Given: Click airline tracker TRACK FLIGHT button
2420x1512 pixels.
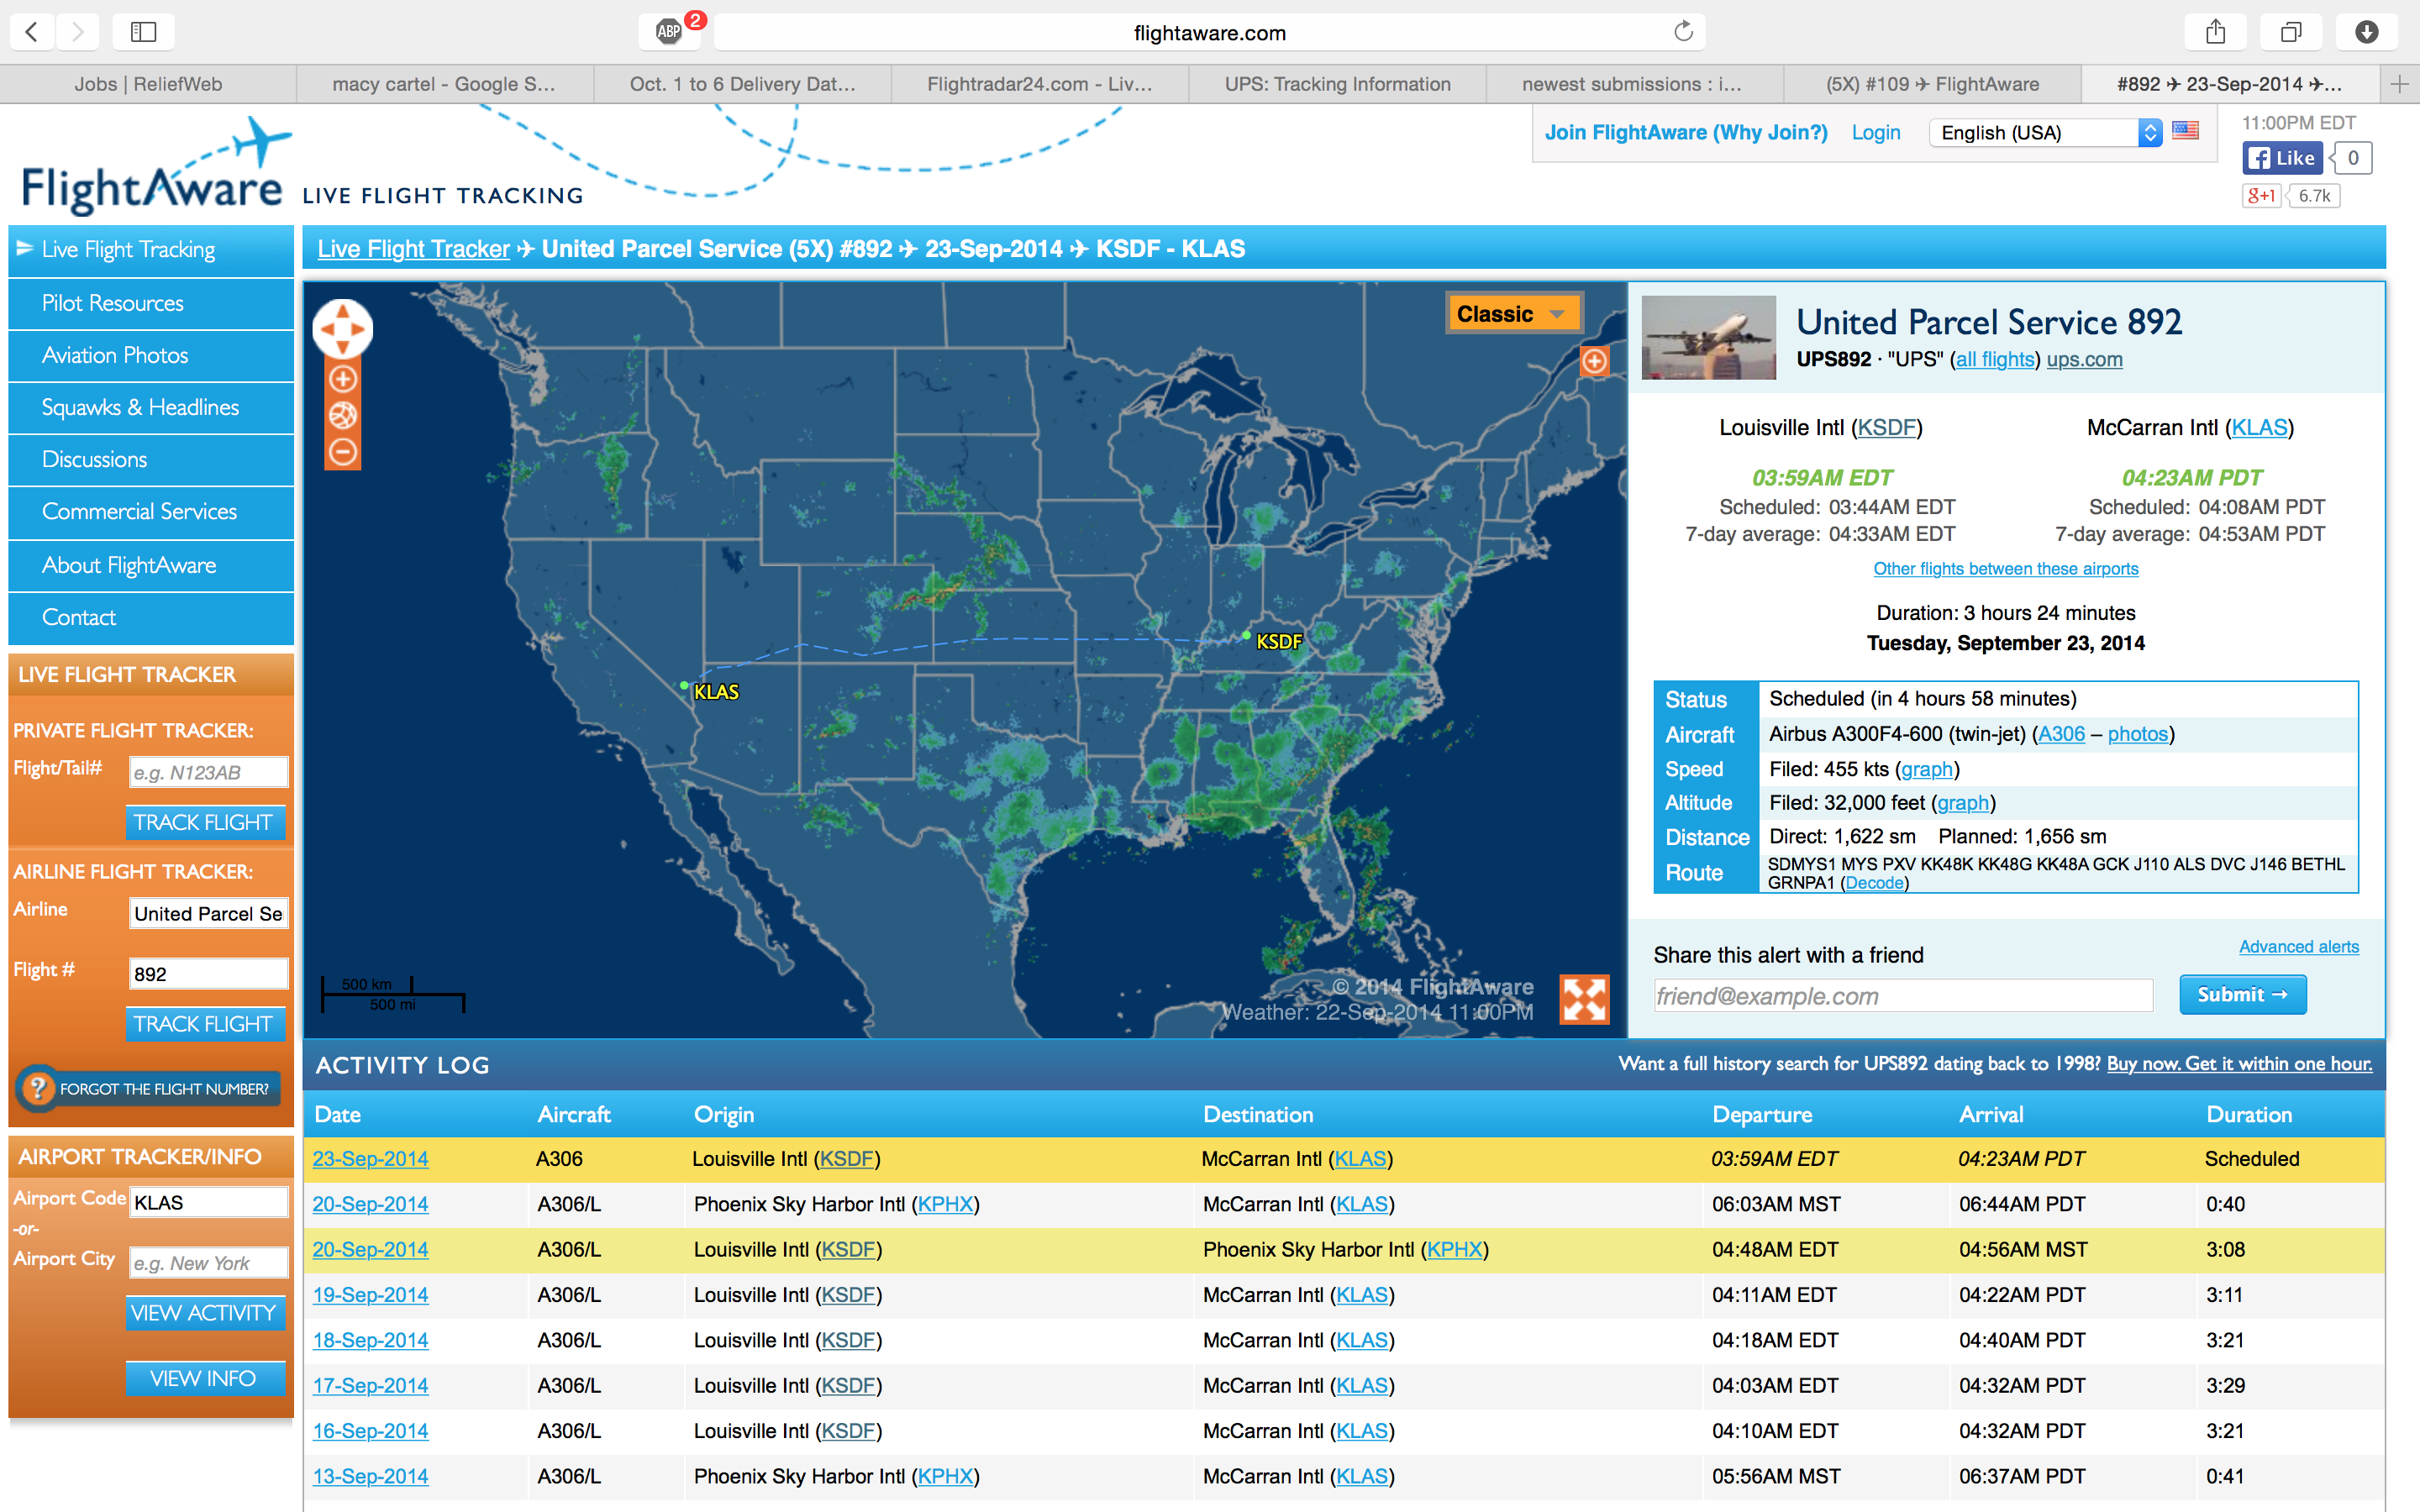Looking at the screenshot, I should [205, 1024].
